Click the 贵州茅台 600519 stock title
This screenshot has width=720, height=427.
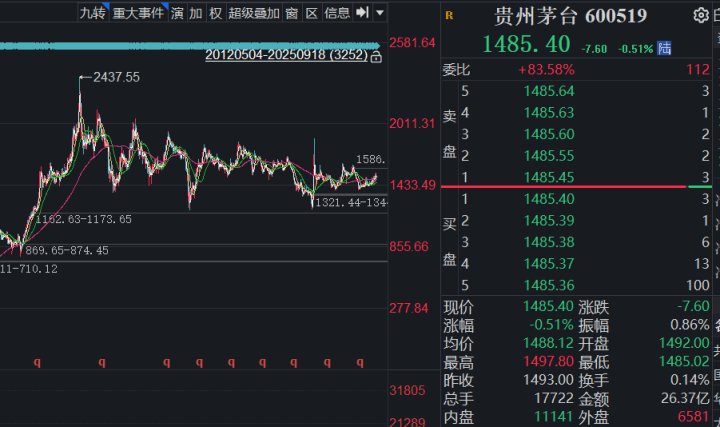pyautogui.click(x=570, y=16)
